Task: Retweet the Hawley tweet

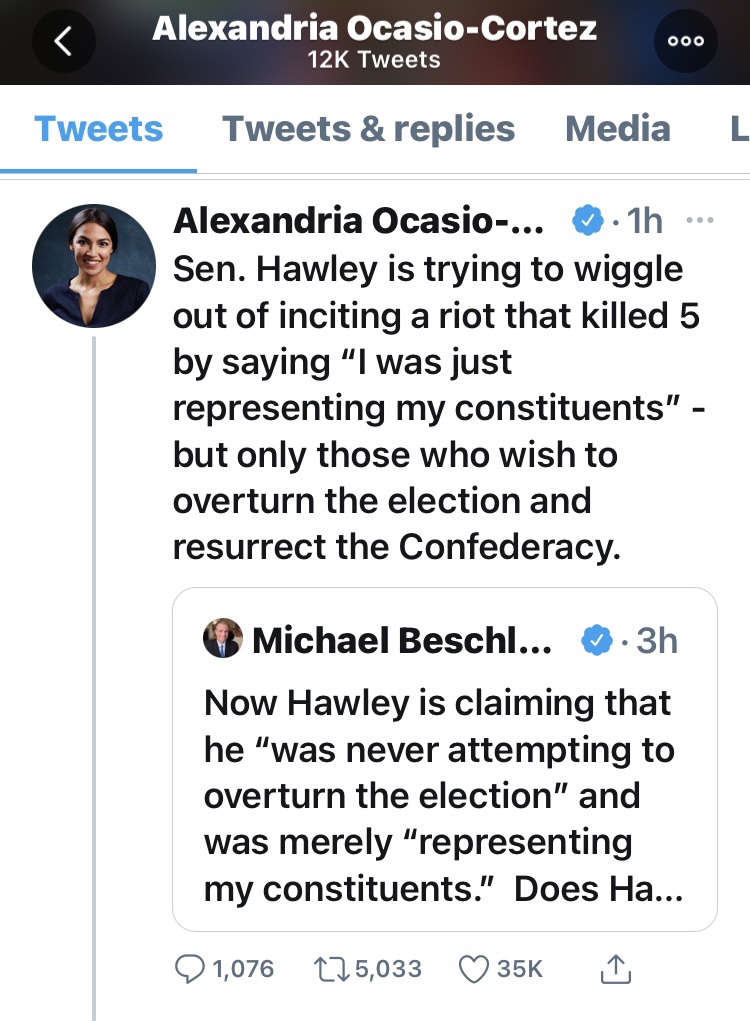Action: tap(328, 968)
